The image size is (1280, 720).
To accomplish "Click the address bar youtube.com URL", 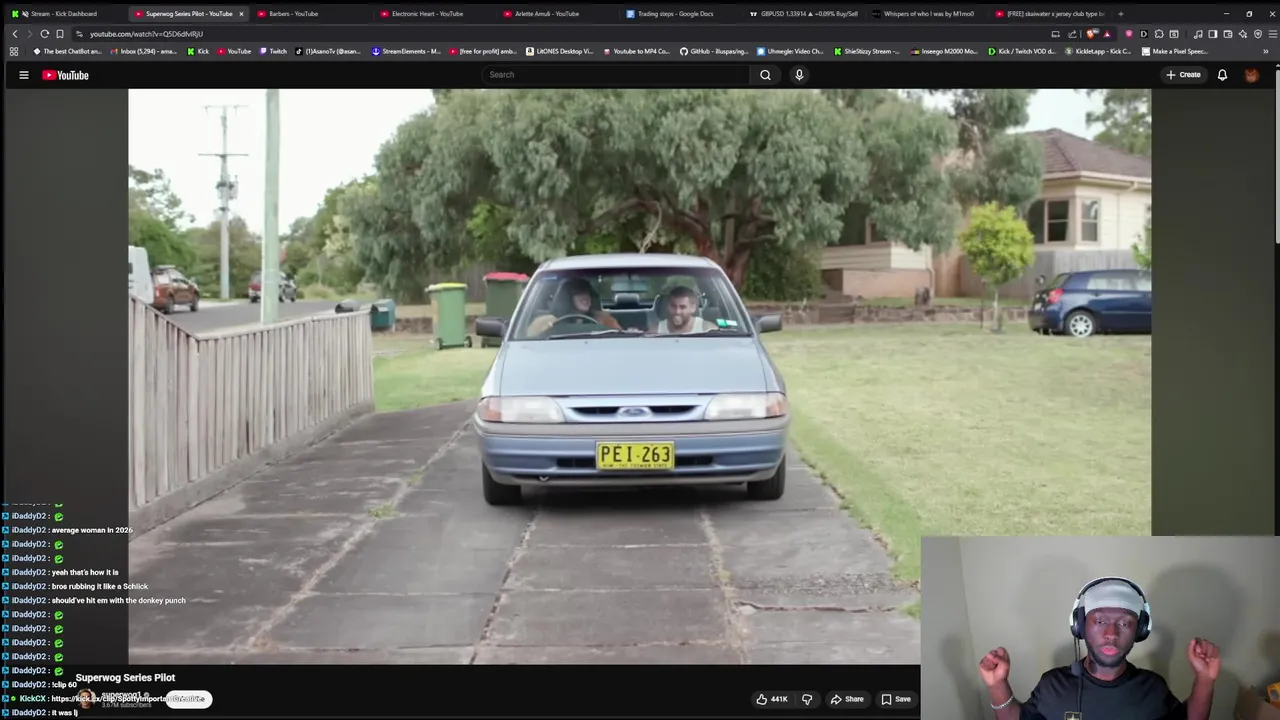I will 146,34.
